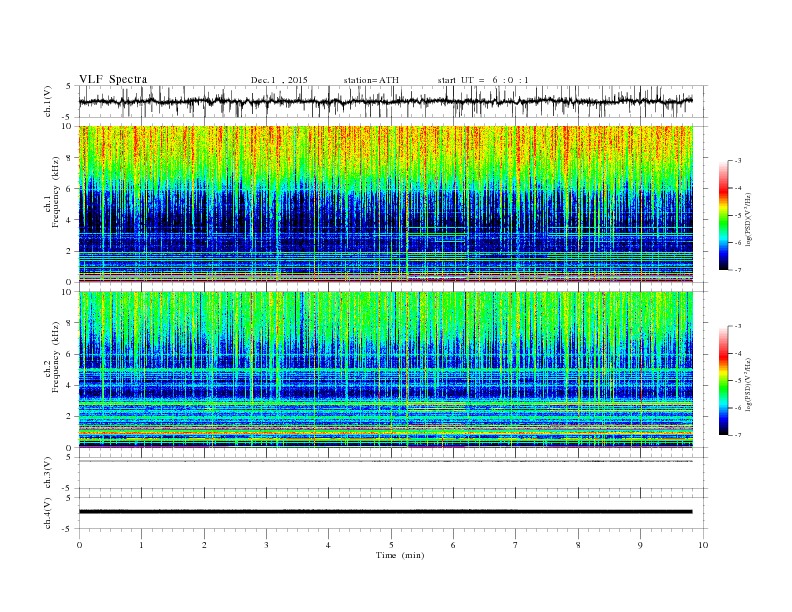Image resolution: width=792 pixels, height=612 pixels.
Task: Click the ch.1 "Frequency (kHz)" axis label
Action: coord(56,192)
